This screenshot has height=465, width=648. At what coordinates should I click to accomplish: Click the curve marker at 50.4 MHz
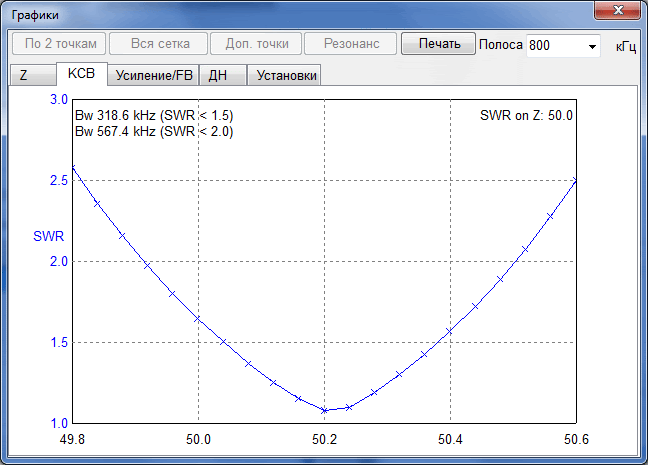click(450, 331)
